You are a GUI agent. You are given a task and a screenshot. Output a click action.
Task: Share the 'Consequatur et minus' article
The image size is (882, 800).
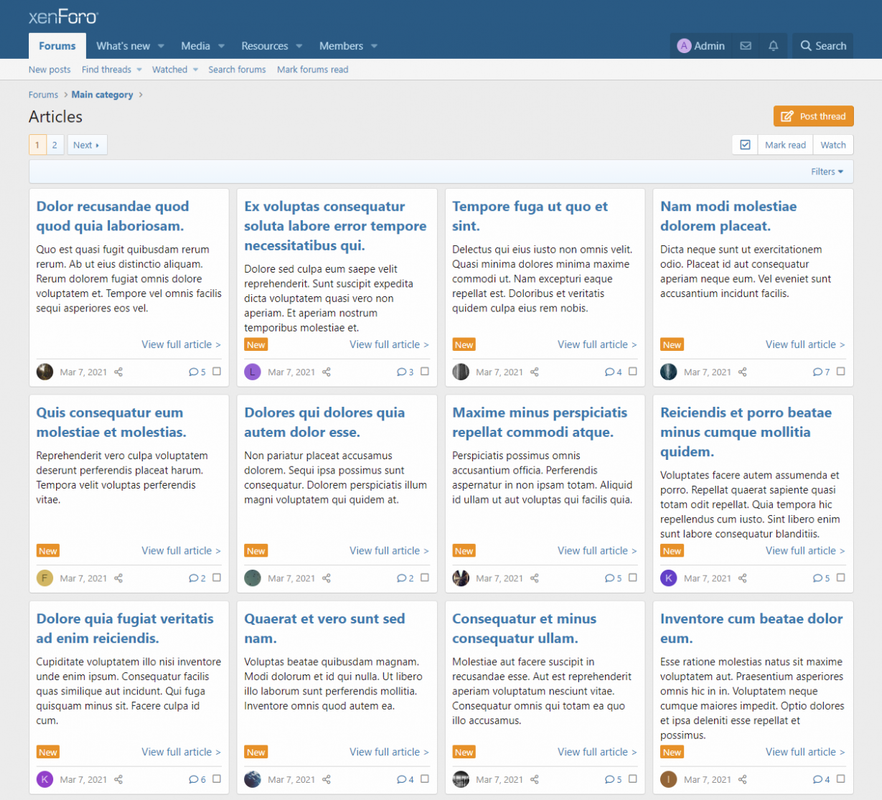534,779
